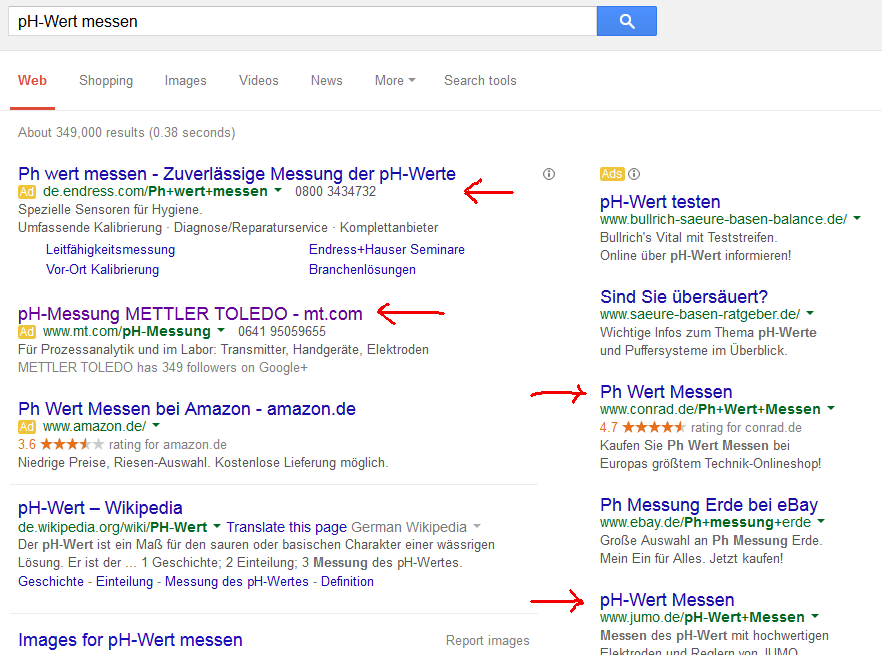Switch to the Shopping tab
This screenshot has width=882, height=655.
click(x=105, y=81)
